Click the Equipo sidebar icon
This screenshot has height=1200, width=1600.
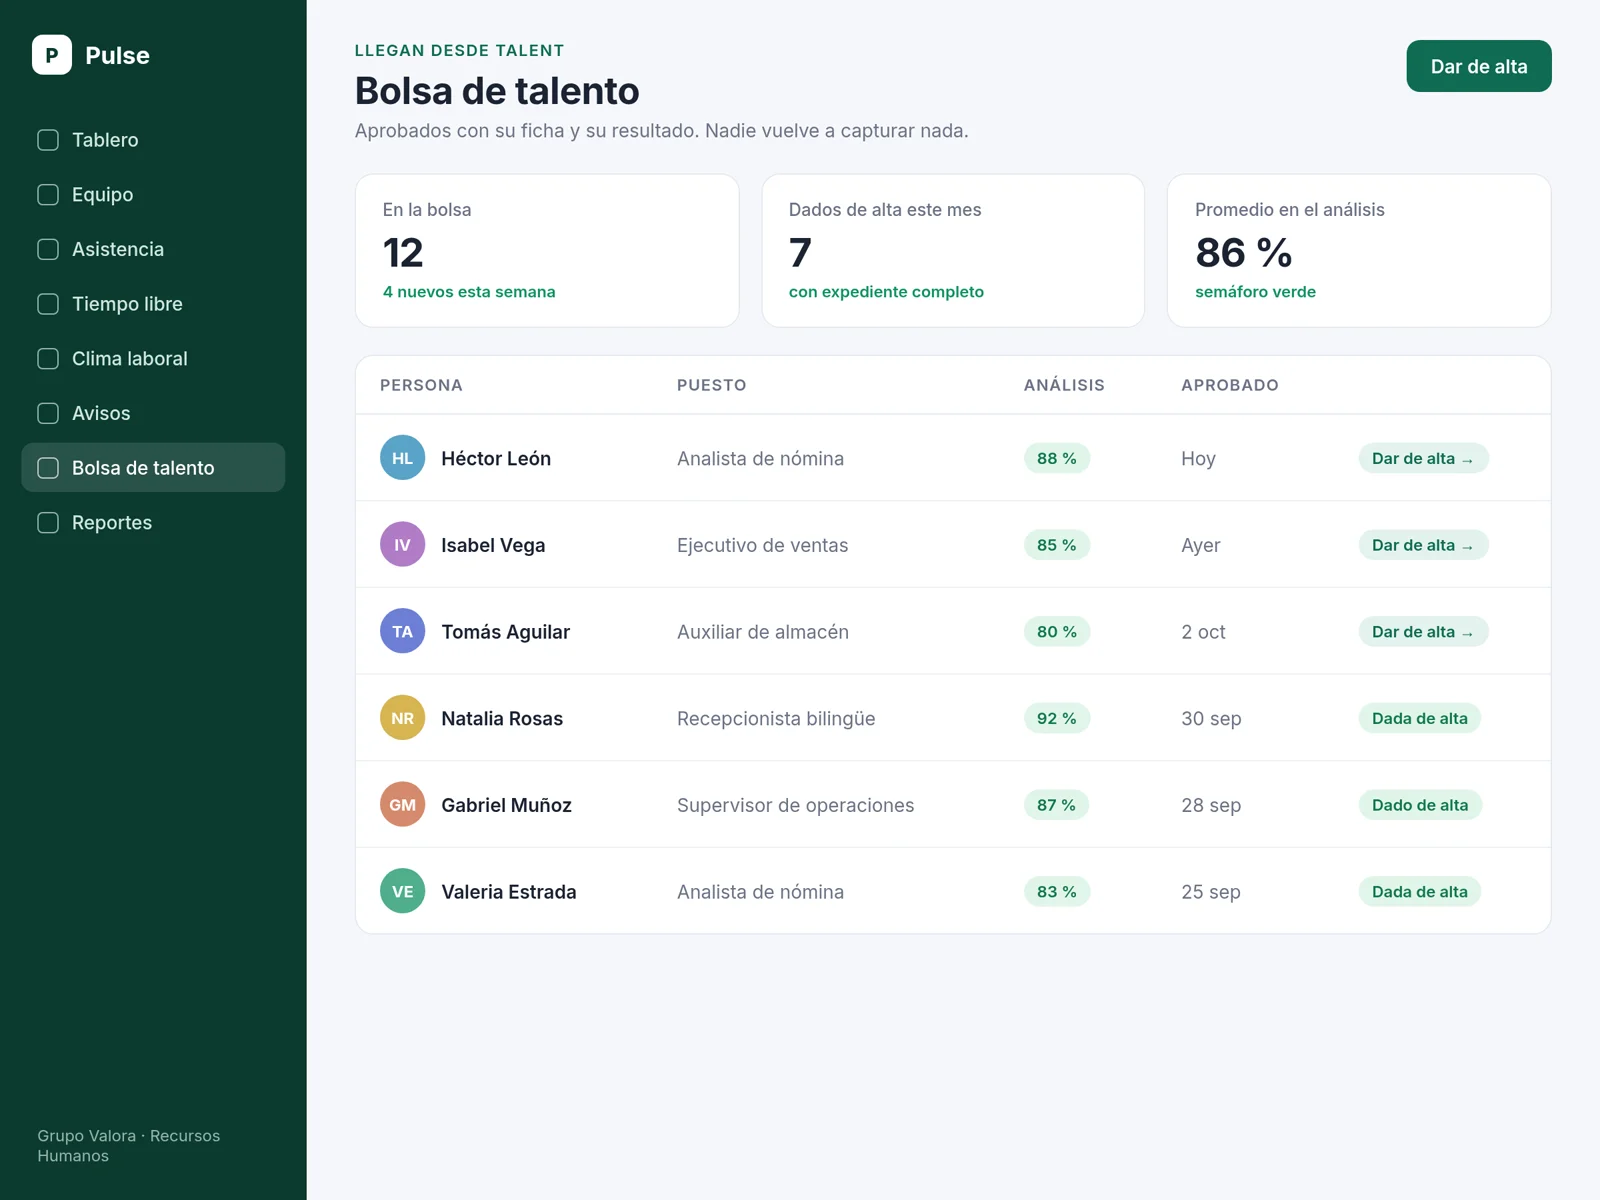coord(48,195)
